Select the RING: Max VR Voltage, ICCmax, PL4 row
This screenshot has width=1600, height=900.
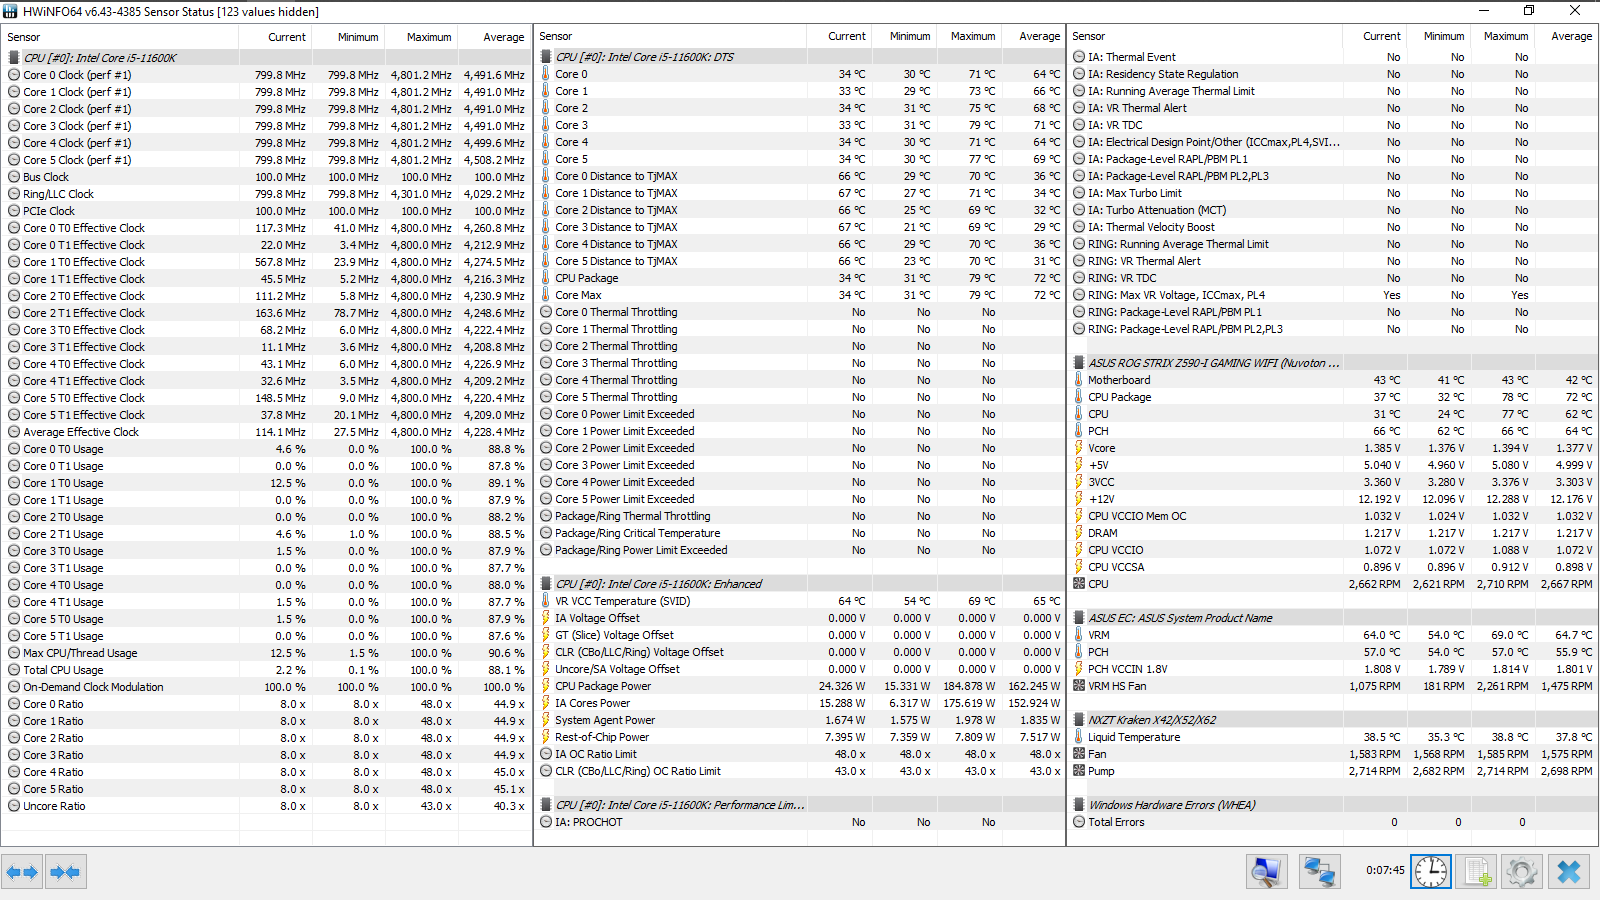(1333, 295)
